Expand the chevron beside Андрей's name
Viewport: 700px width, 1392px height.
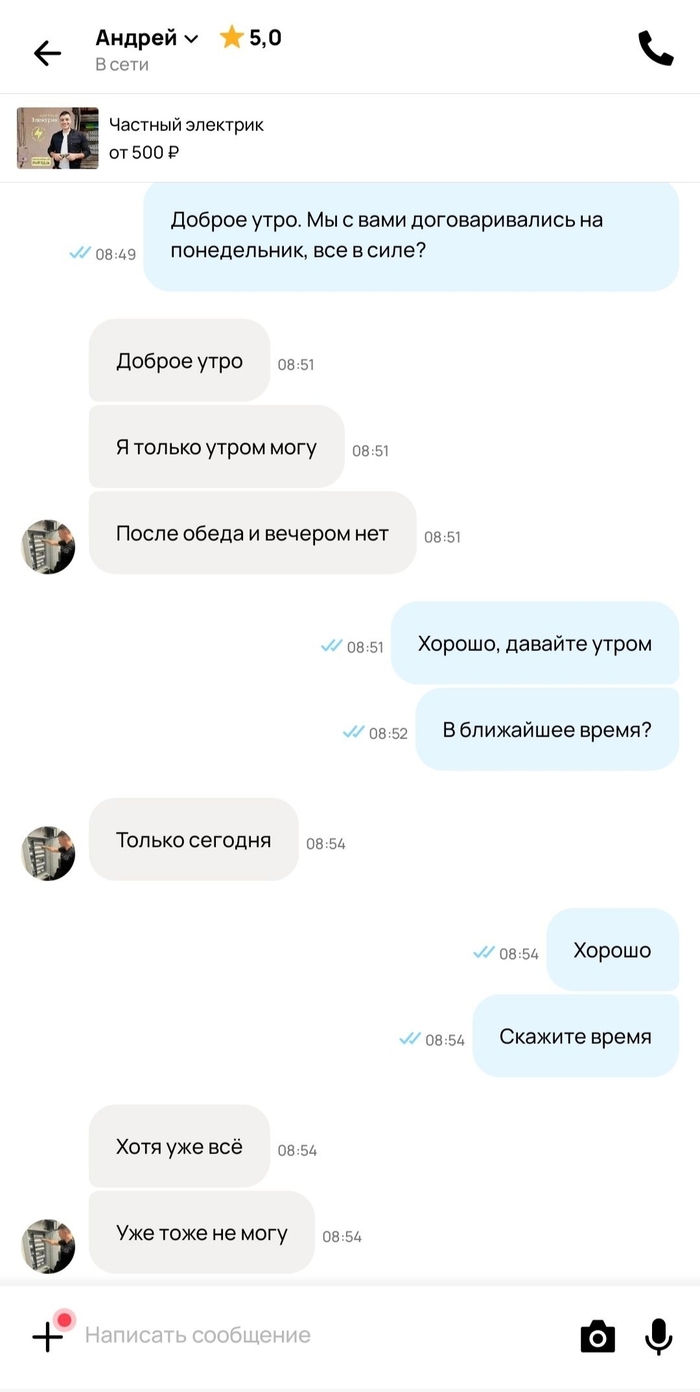coord(191,39)
